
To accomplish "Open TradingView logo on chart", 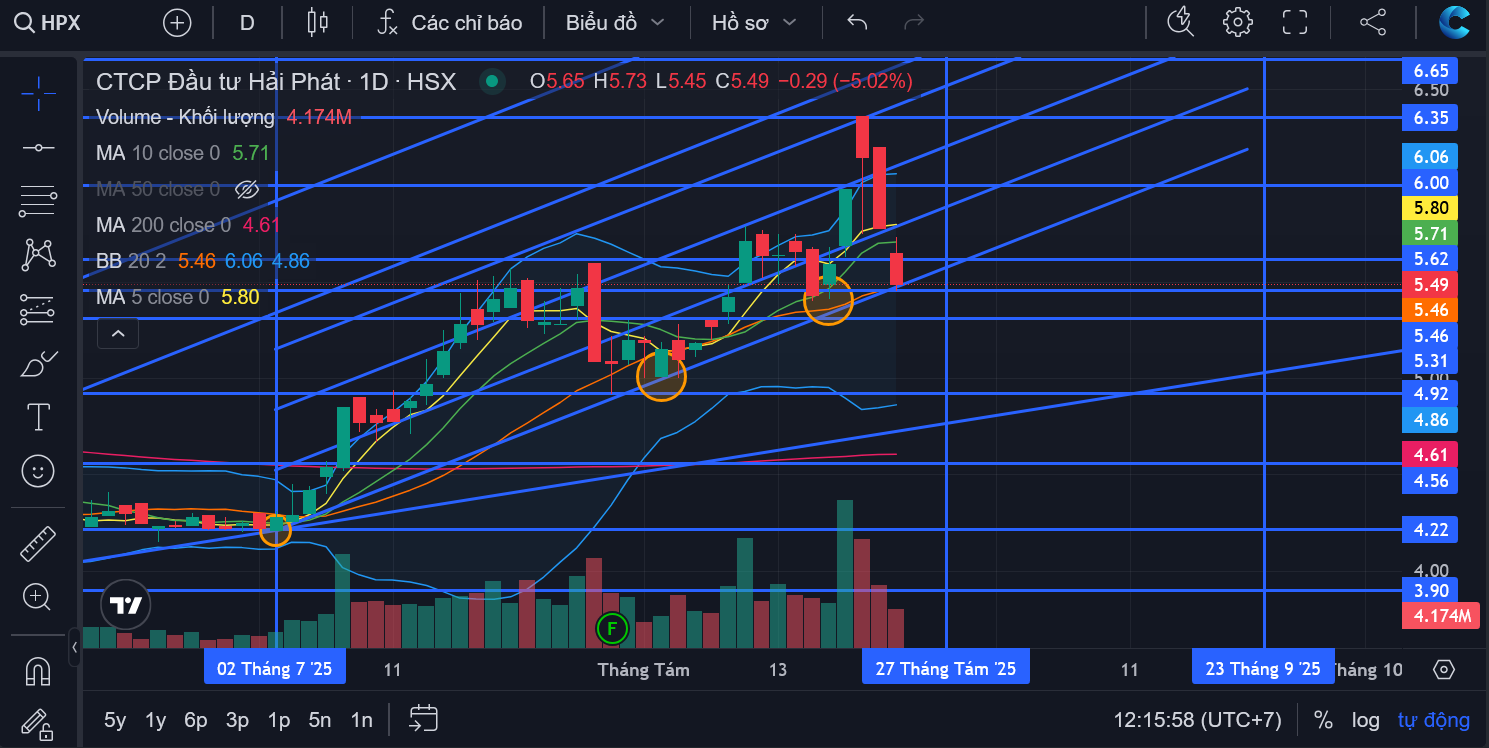I will click(x=125, y=604).
